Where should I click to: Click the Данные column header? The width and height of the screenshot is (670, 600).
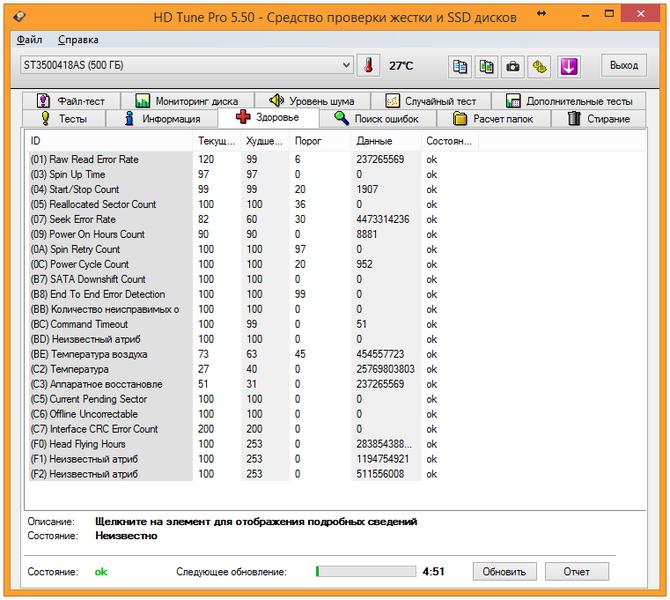(x=386, y=141)
